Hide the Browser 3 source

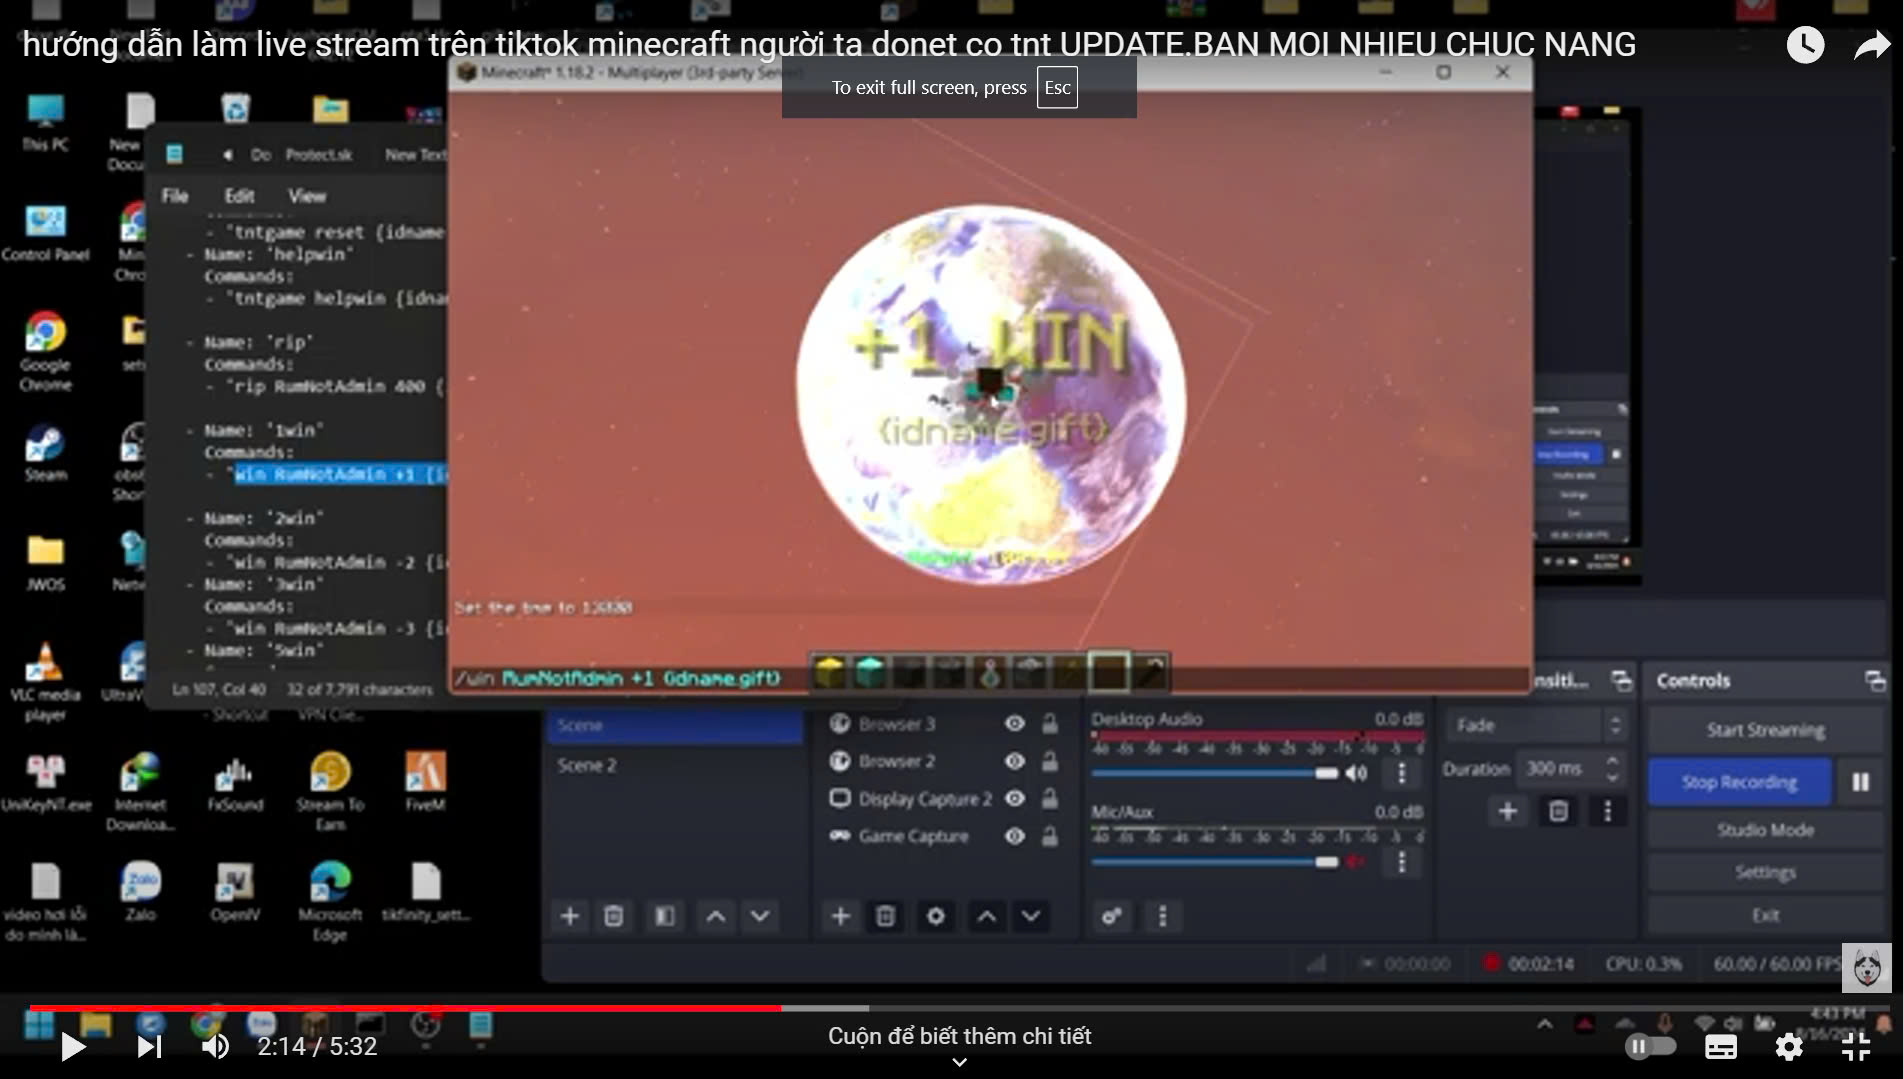coord(1015,723)
